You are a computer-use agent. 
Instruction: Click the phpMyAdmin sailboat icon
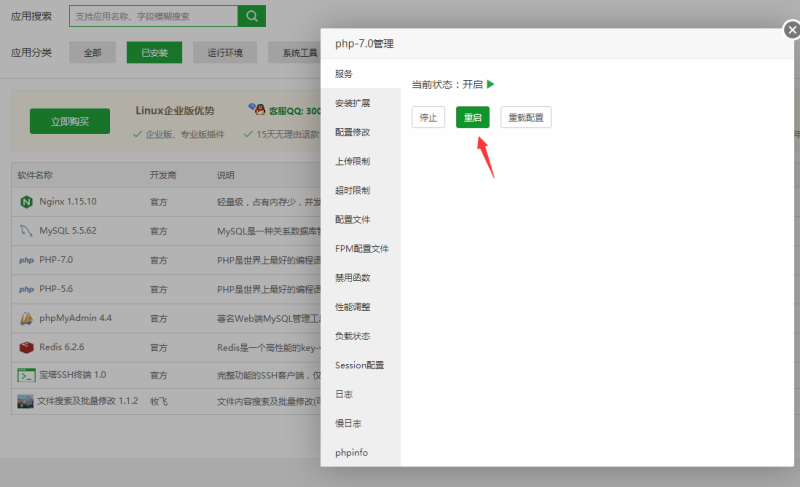click(26, 318)
